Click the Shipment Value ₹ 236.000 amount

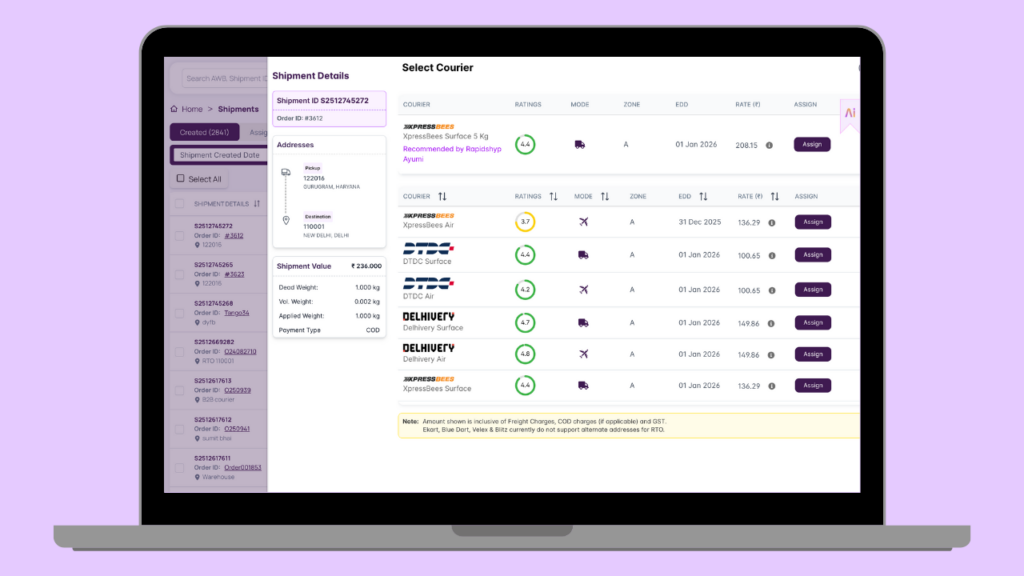(x=366, y=266)
